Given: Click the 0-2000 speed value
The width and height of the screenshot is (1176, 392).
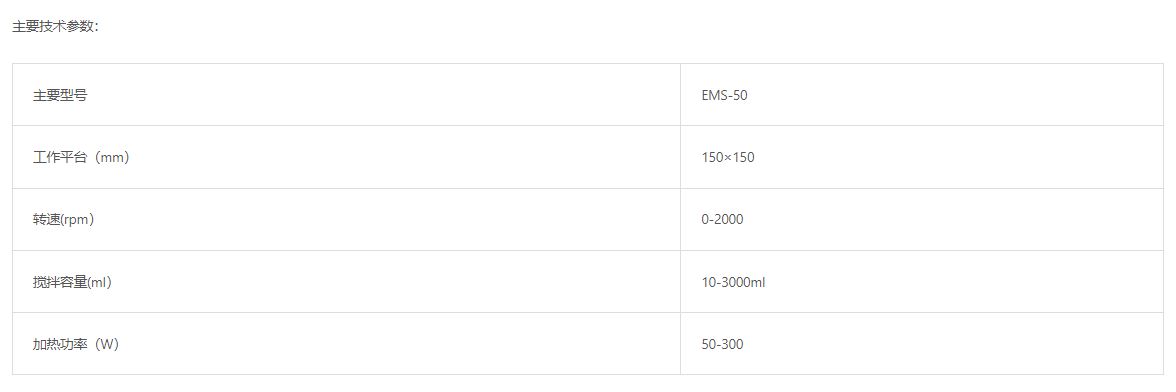Looking at the screenshot, I should [x=722, y=220].
